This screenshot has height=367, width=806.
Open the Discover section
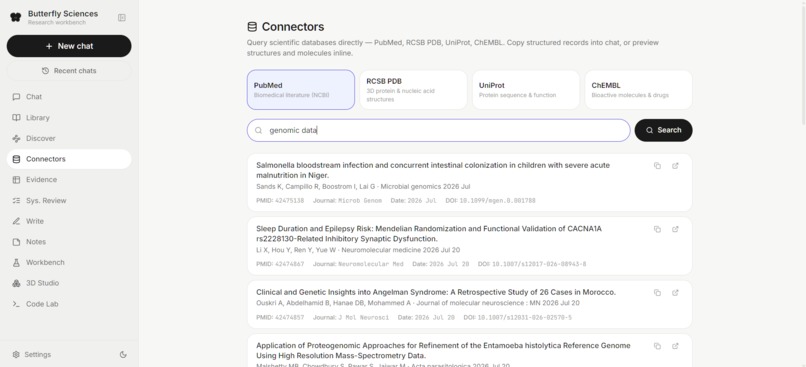(x=69, y=138)
